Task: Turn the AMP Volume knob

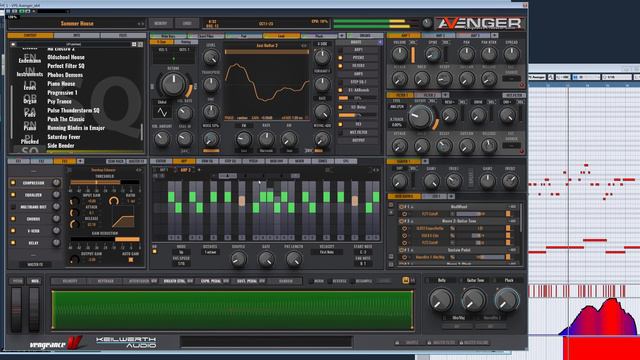Action: (x=400, y=54)
